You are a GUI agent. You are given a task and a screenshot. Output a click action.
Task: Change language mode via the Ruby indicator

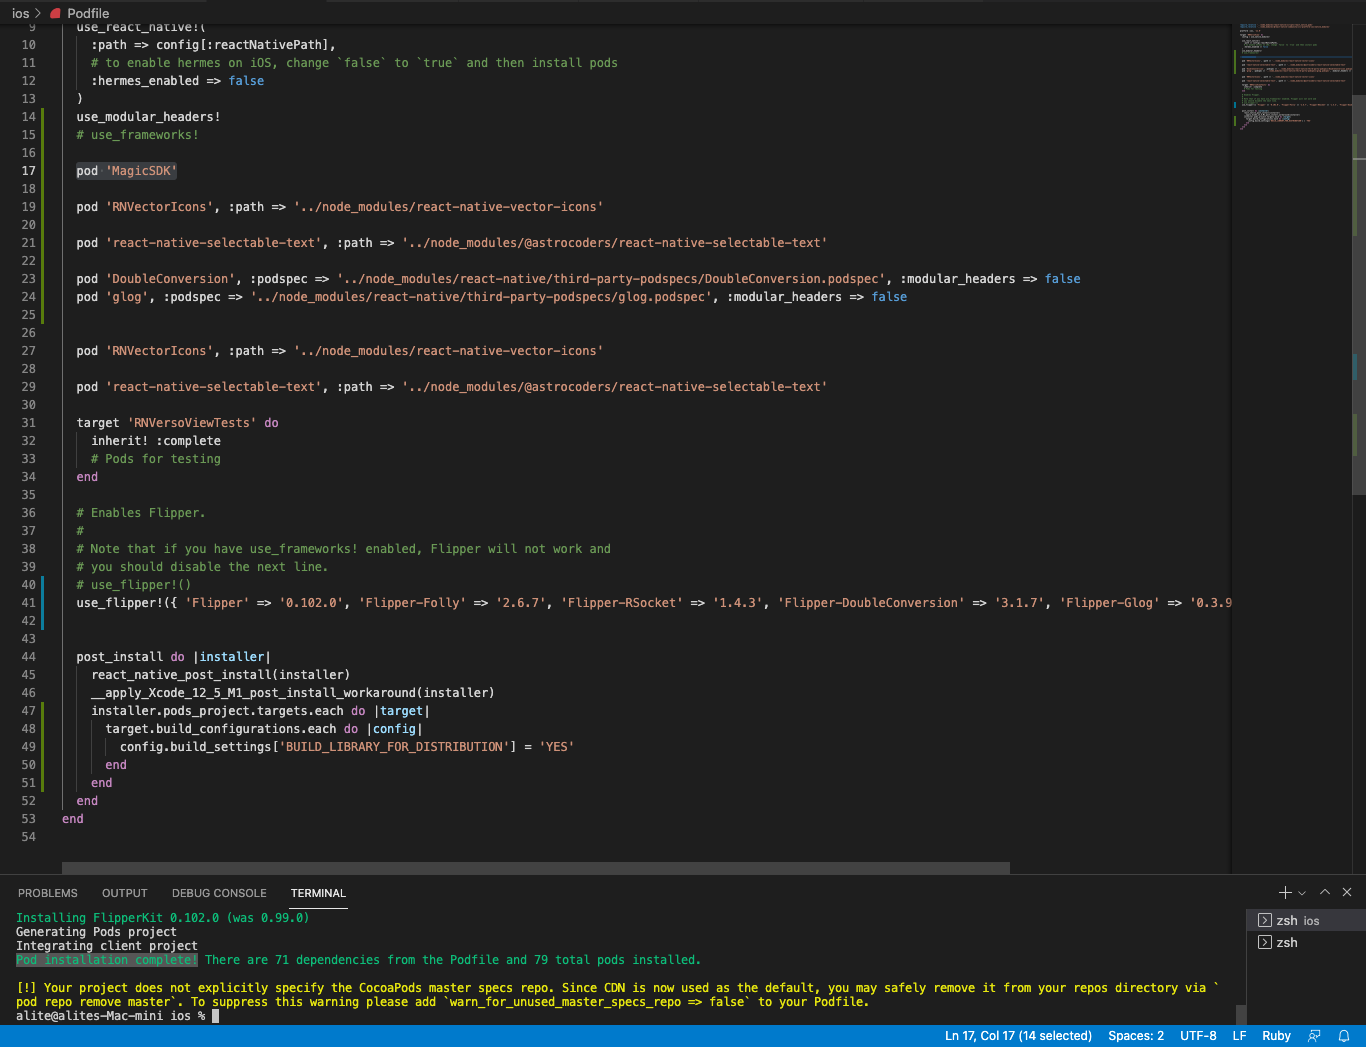click(1276, 1035)
